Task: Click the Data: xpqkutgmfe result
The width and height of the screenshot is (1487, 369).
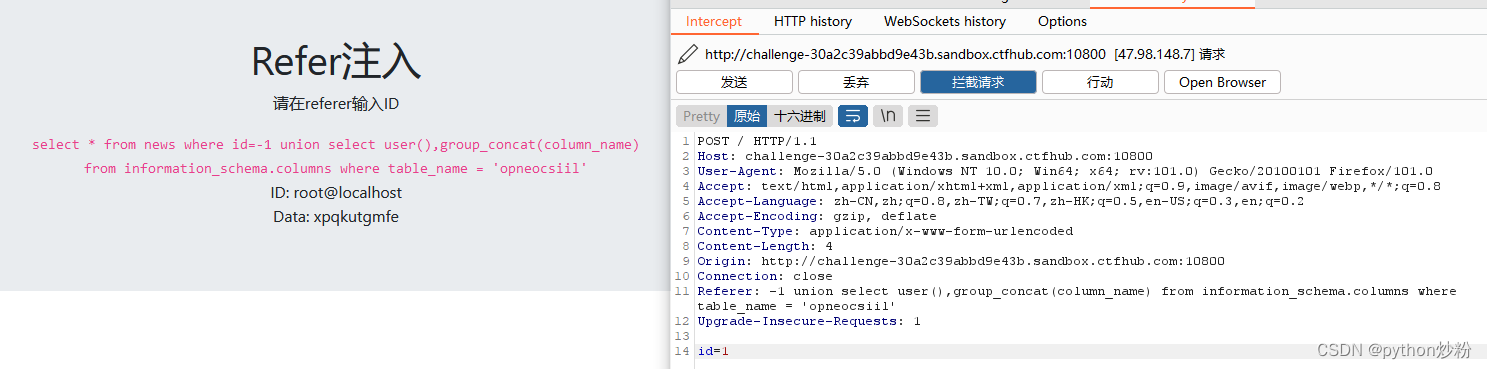Action: (336, 216)
